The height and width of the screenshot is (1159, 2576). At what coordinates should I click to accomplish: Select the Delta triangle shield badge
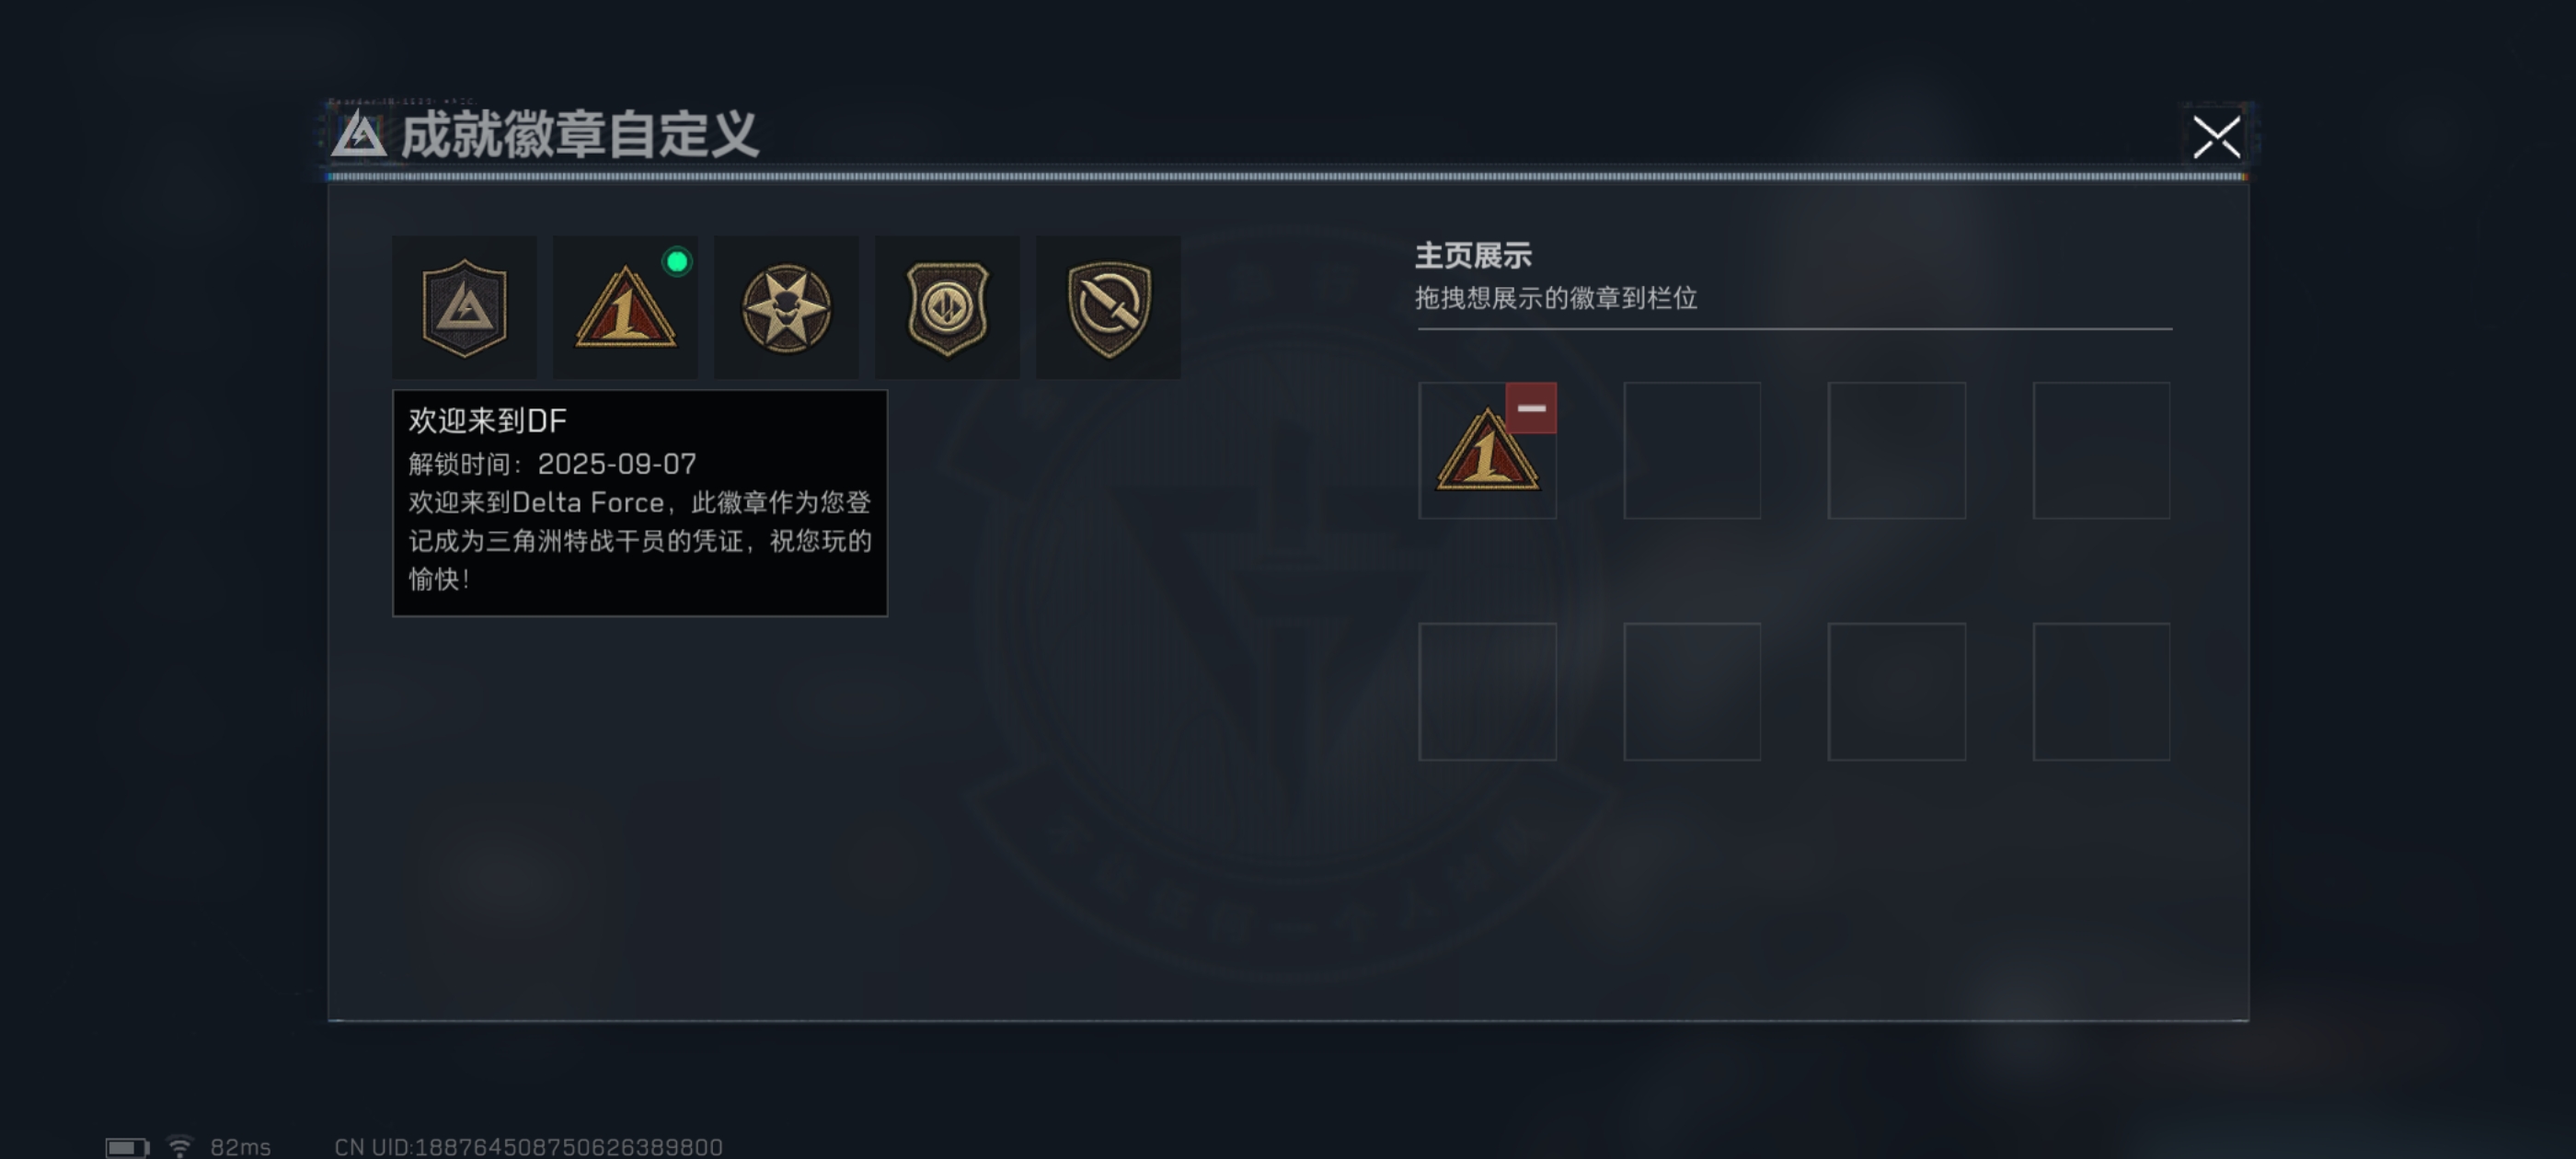(x=464, y=307)
